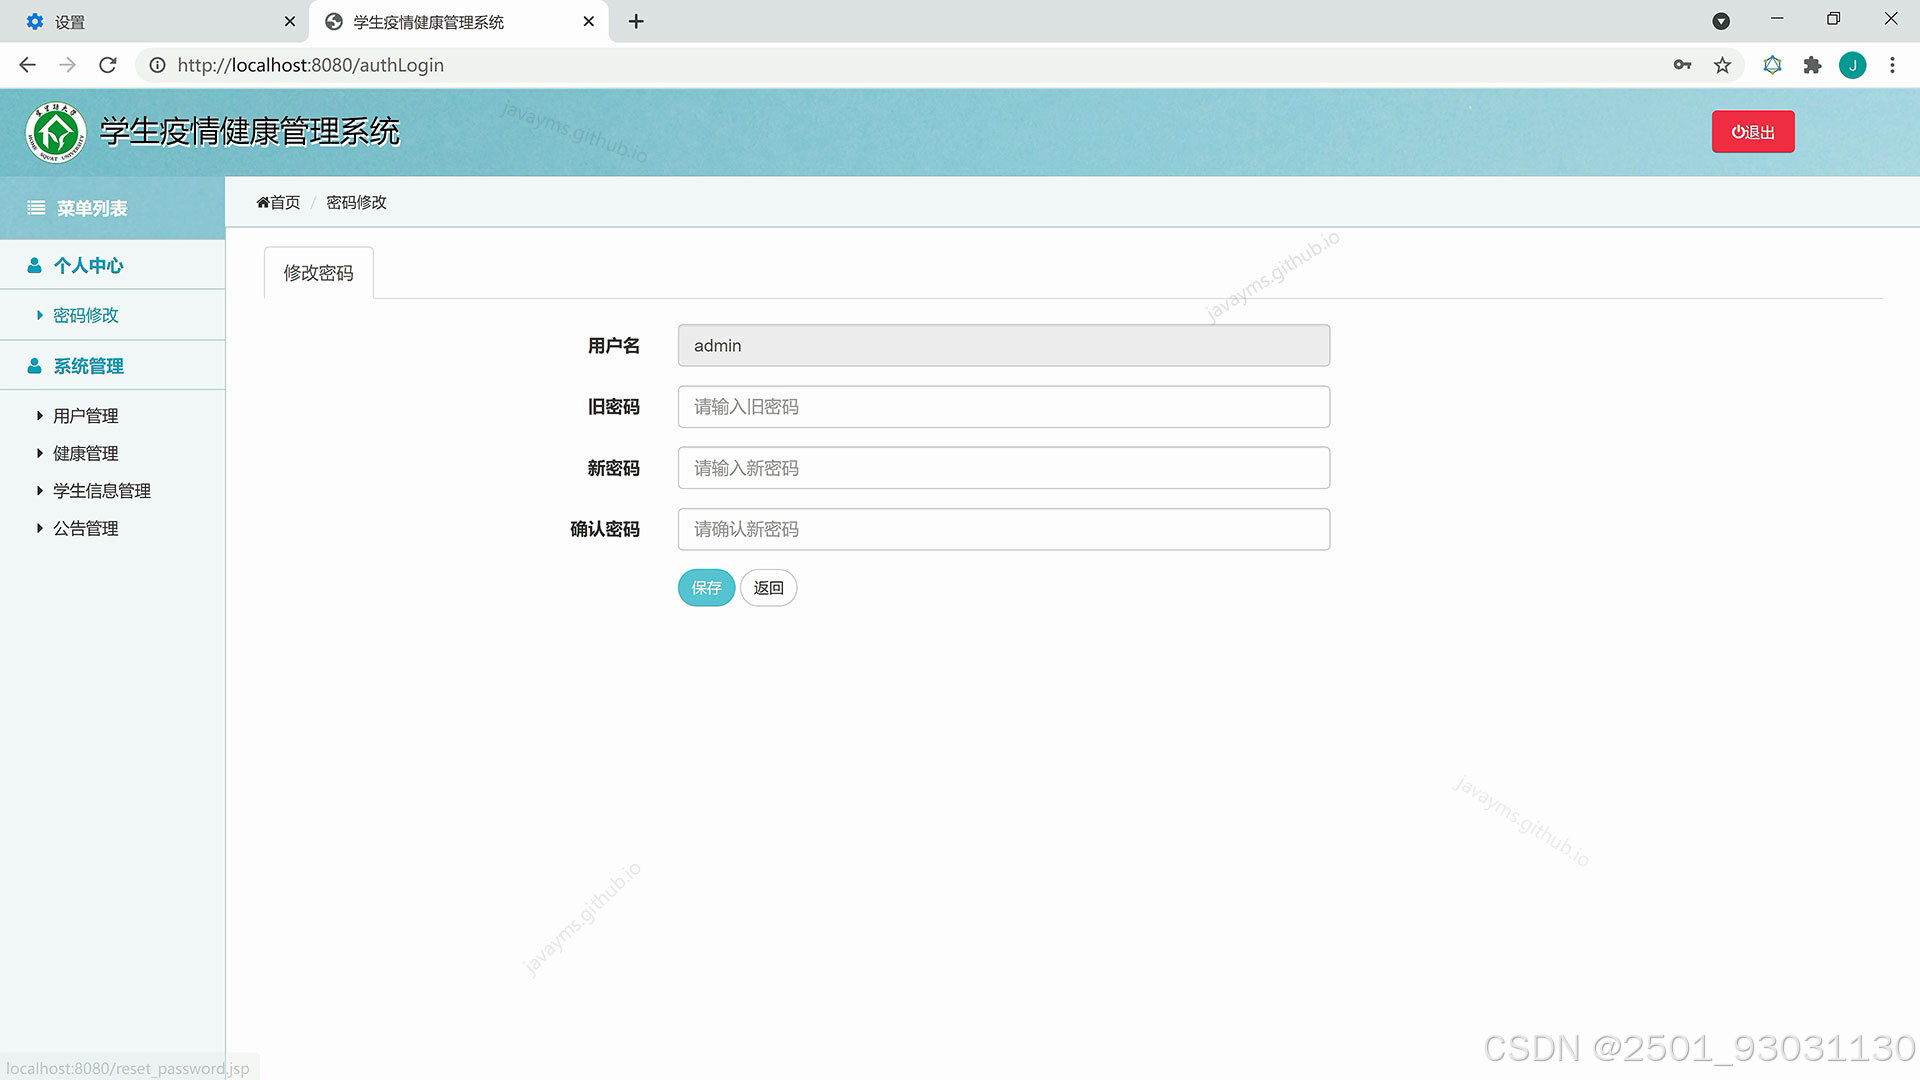
Task: Open 用户管理 menu item
Action: pyautogui.click(x=86, y=416)
